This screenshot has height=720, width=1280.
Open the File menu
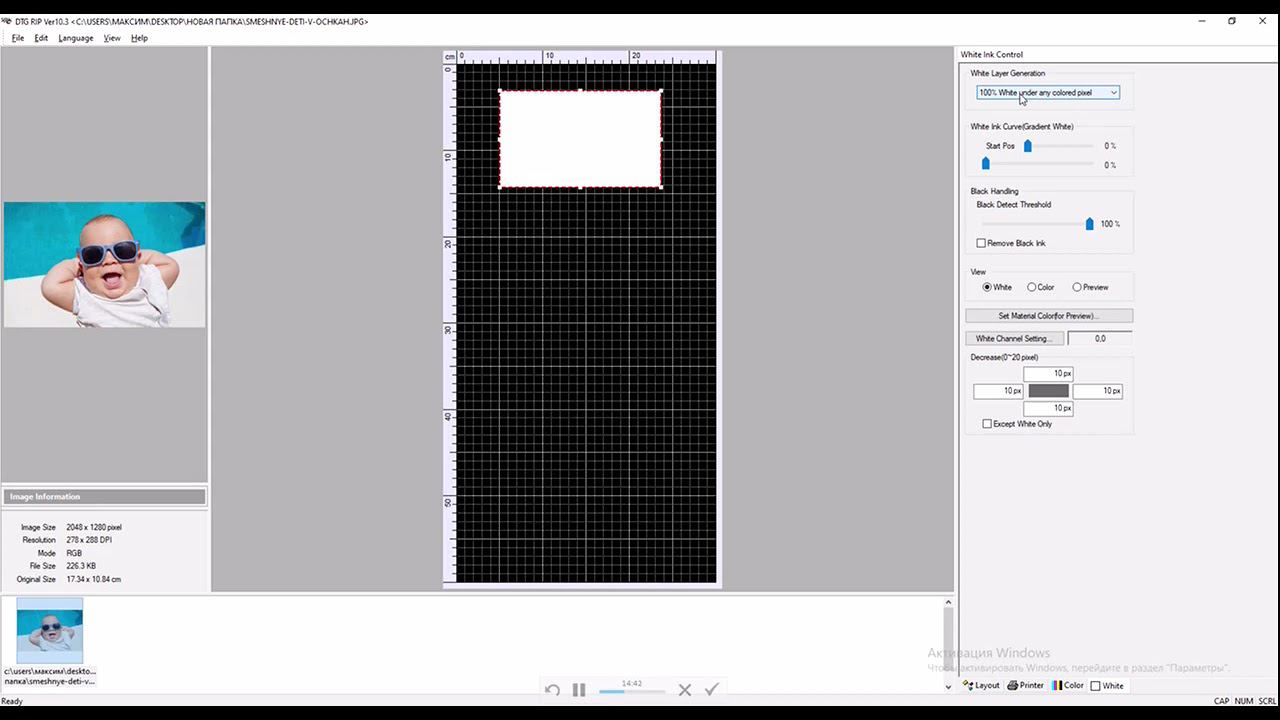click(18, 38)
